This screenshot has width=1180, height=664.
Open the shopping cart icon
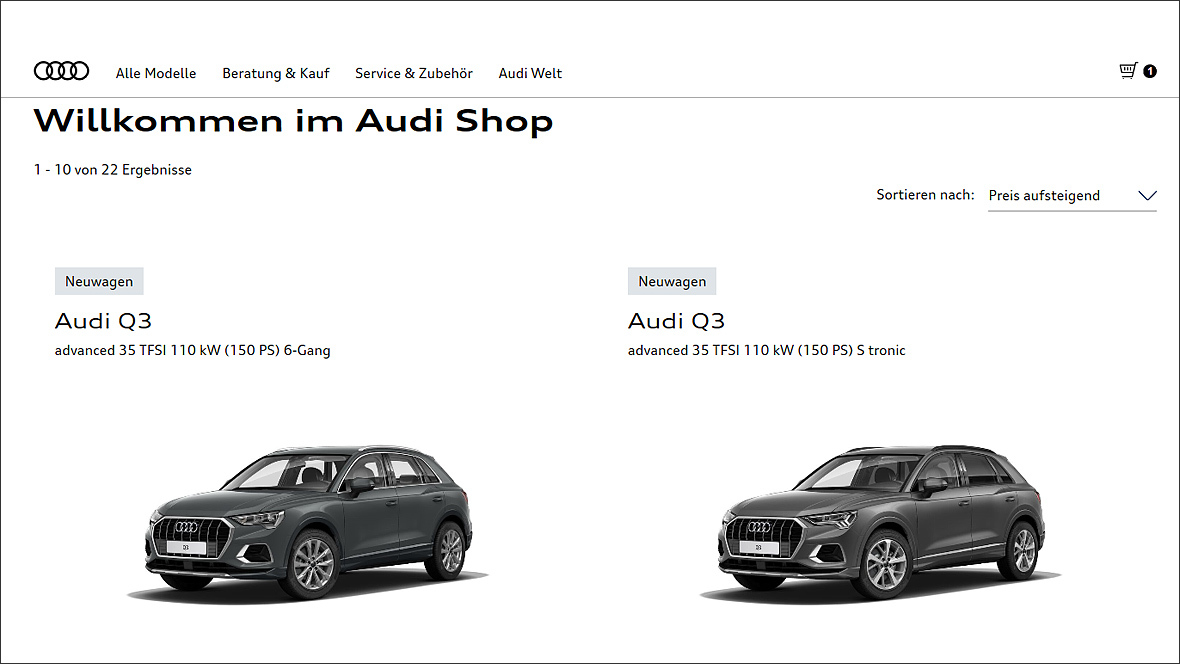(1128, 71)
